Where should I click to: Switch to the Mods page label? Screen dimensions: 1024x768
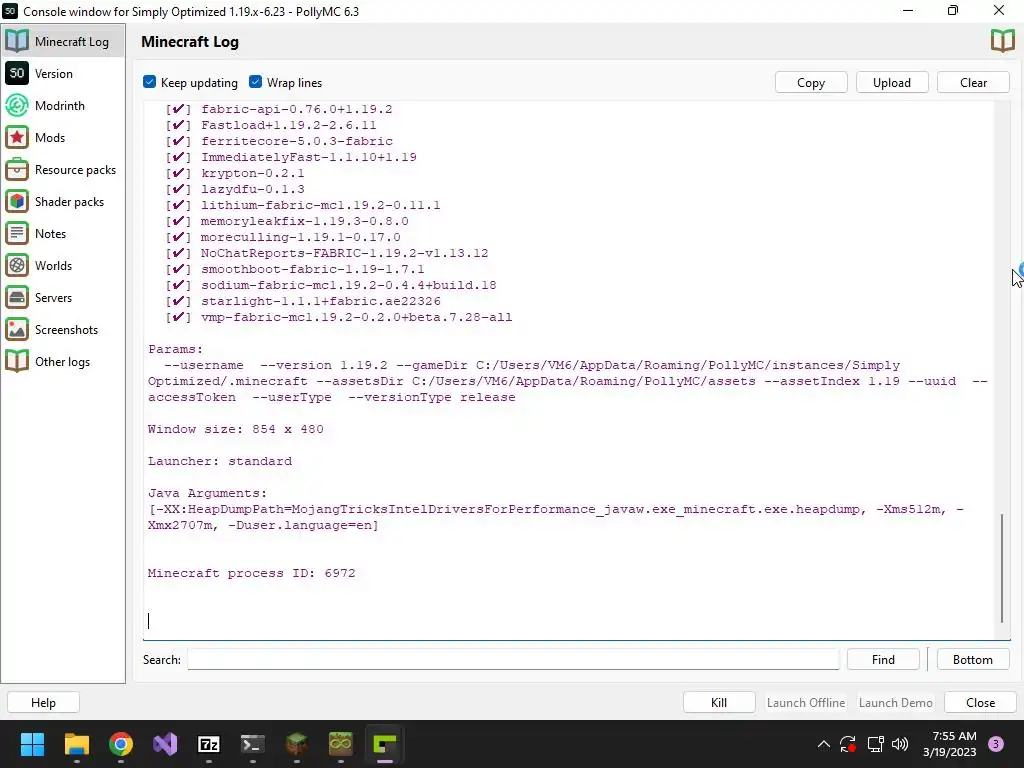[50, 138]
